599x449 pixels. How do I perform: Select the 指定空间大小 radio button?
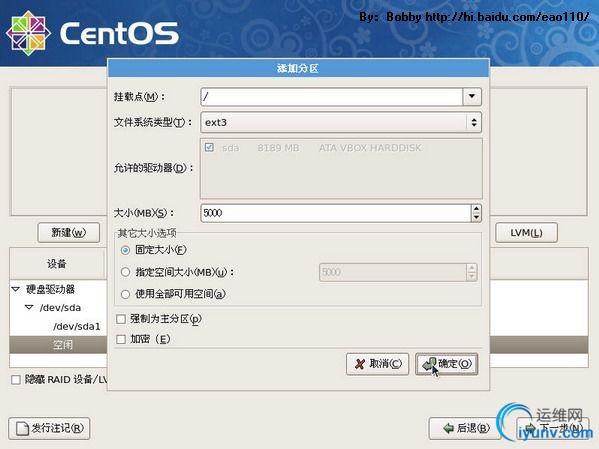125,272
